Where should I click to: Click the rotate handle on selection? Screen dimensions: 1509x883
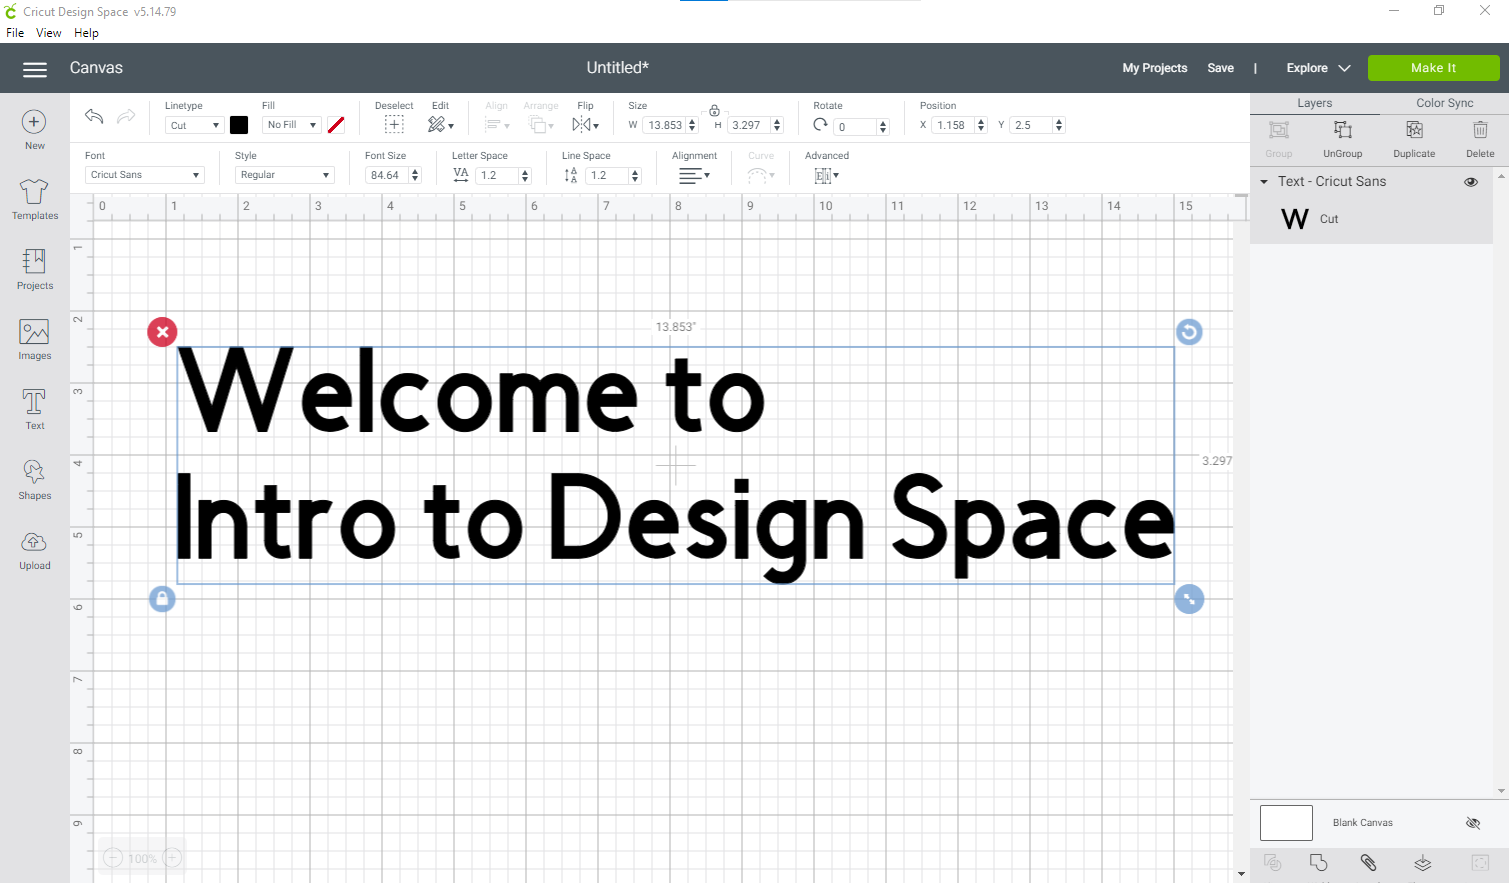point(1189,332)
